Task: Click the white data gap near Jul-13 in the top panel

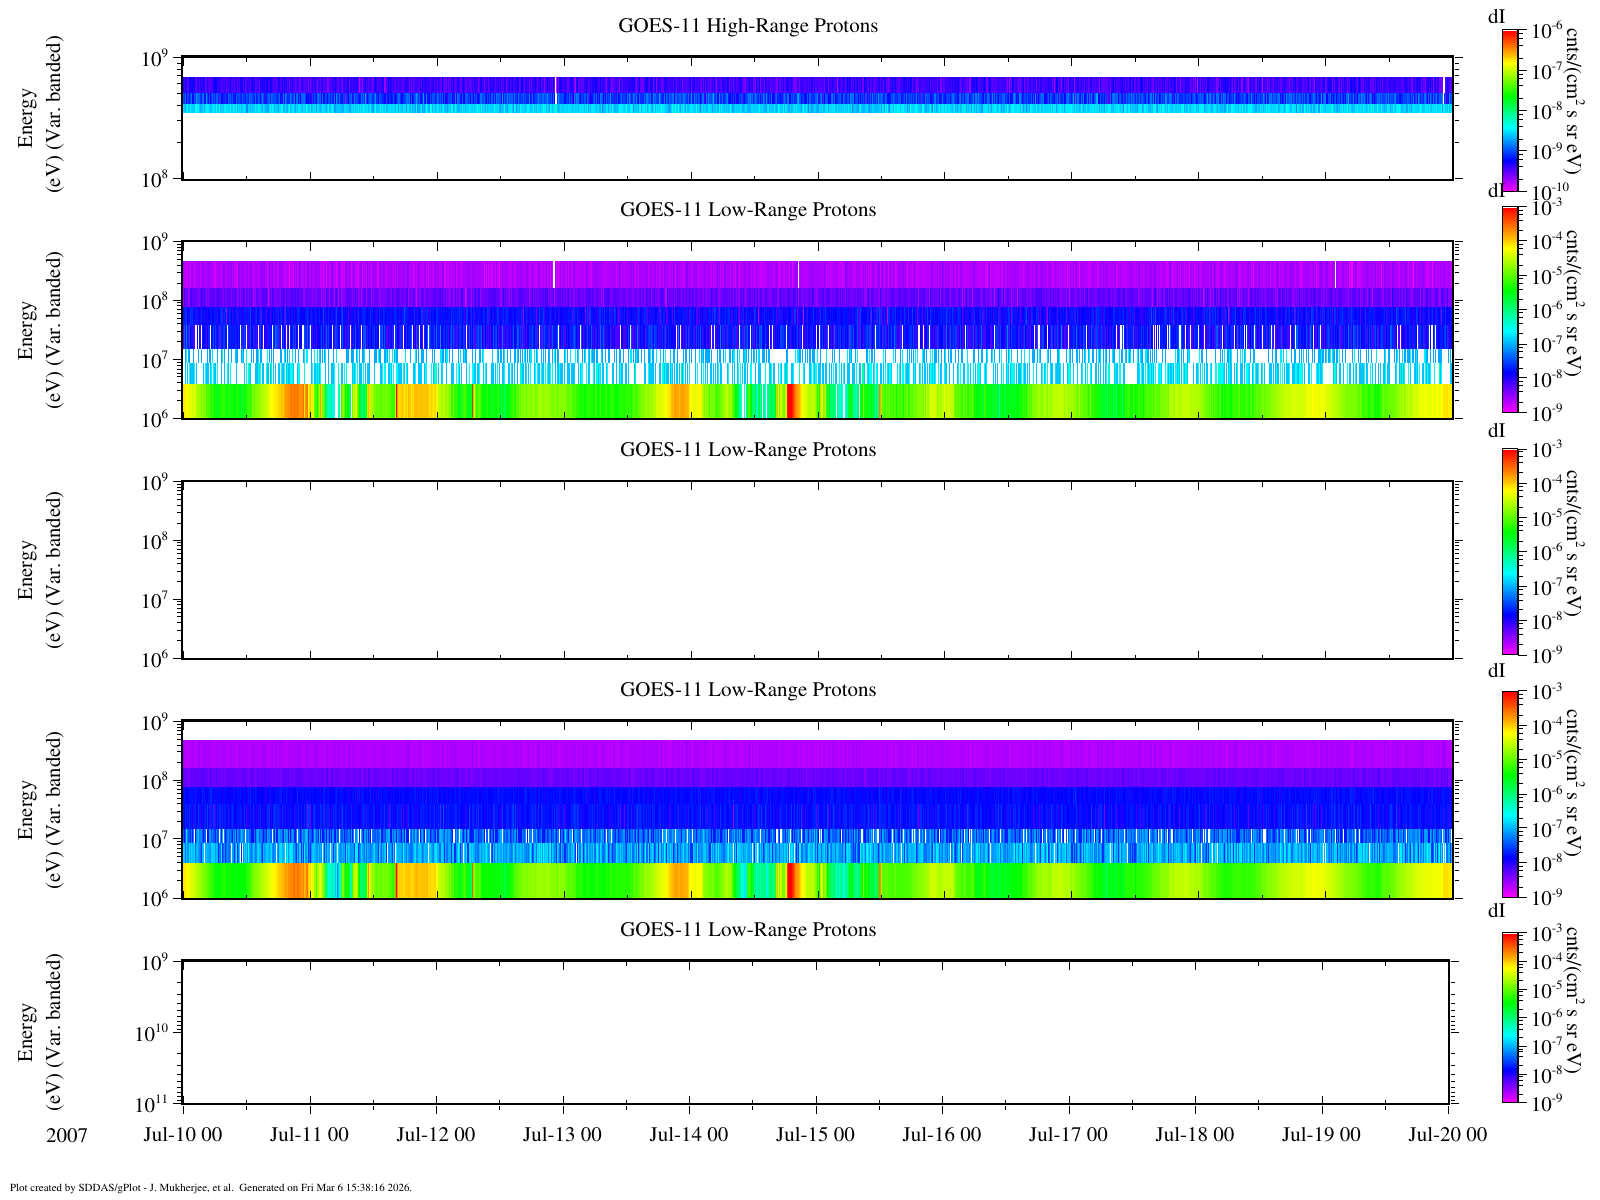Action: pos(556,90)
